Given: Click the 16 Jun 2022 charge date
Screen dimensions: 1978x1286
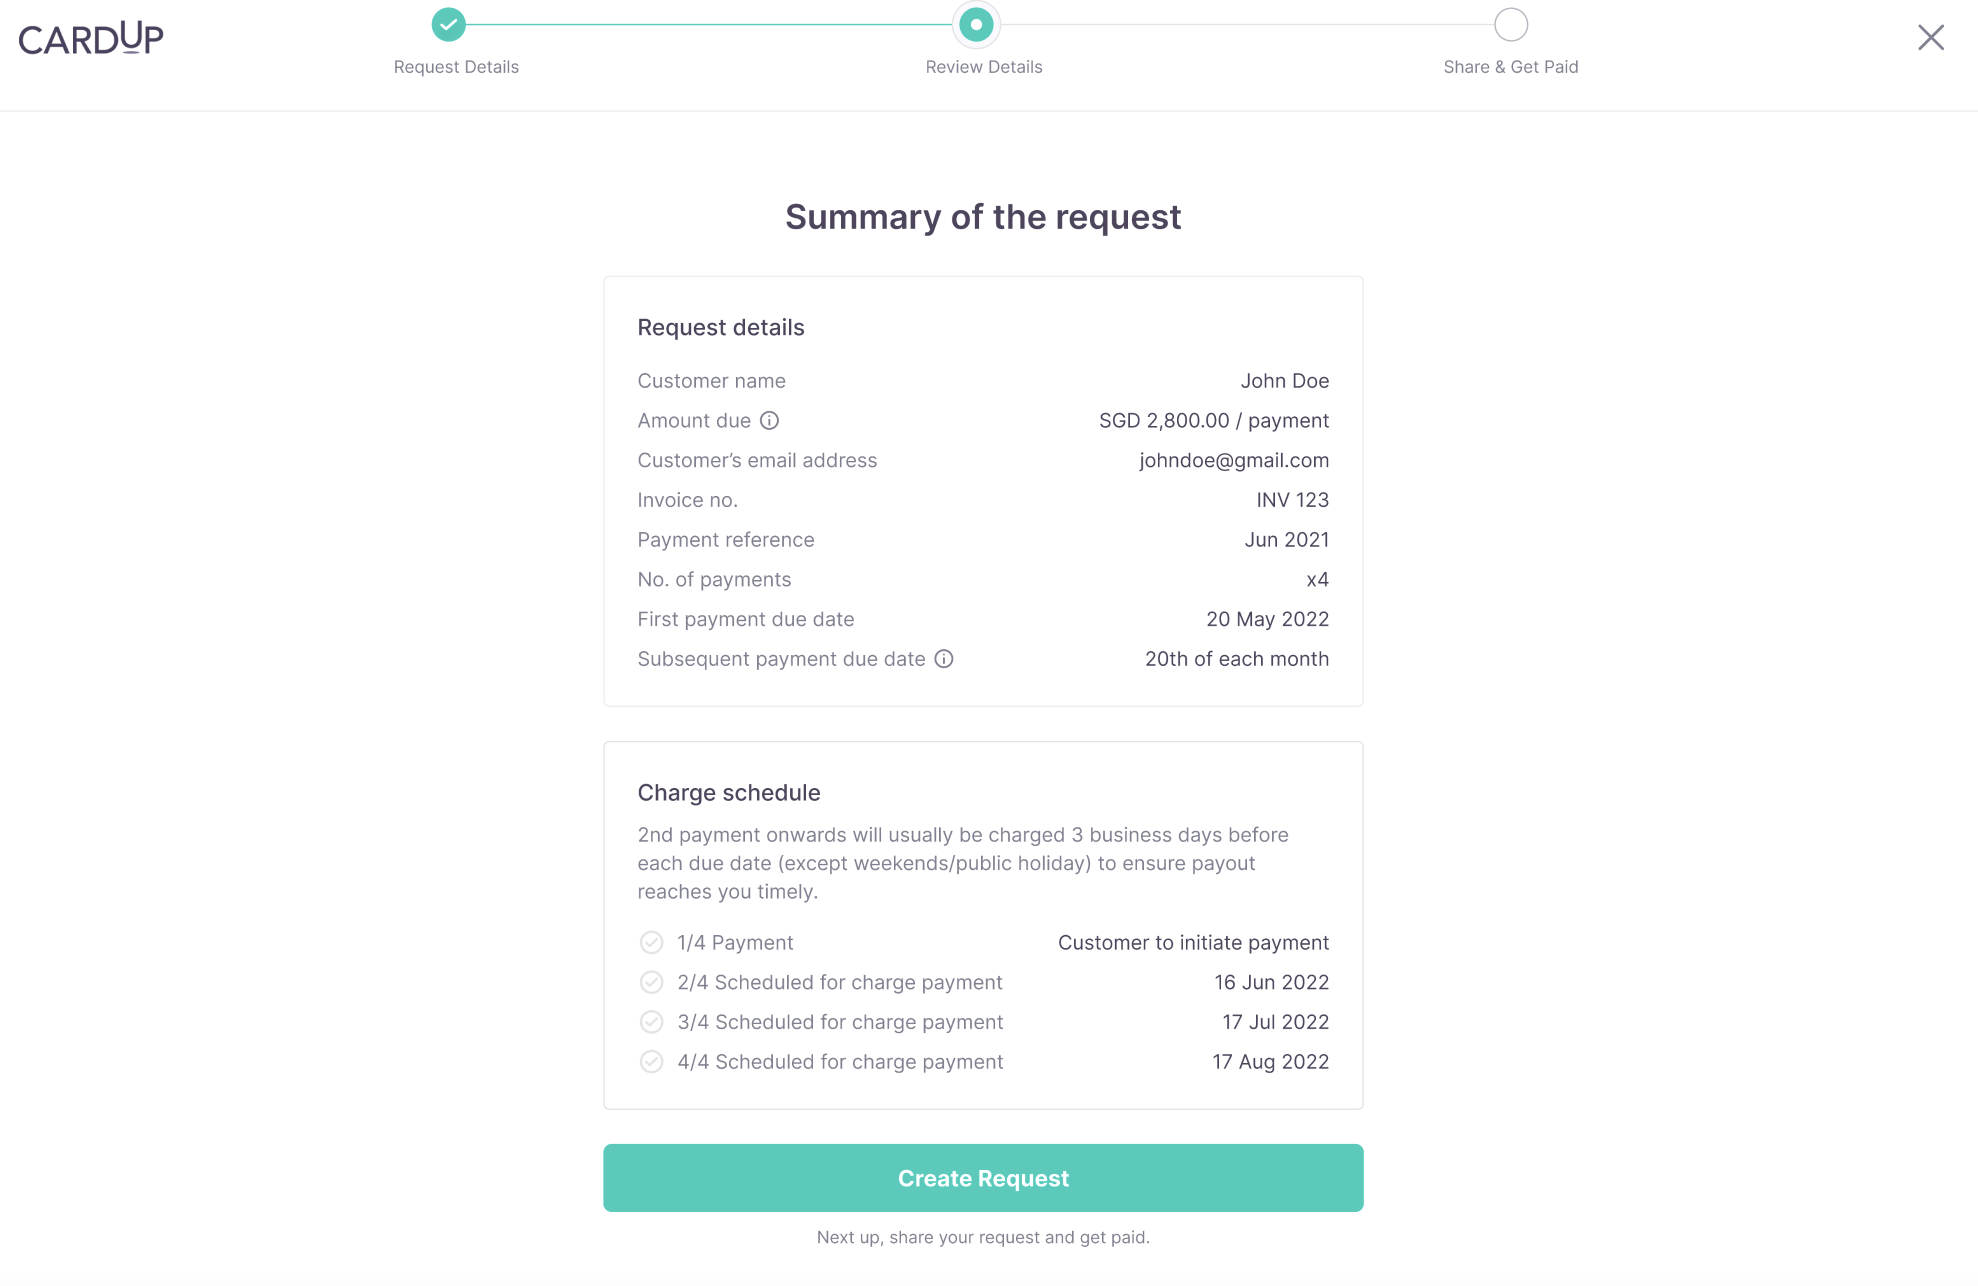Looking at the screenshot, I should point(1272,983).
